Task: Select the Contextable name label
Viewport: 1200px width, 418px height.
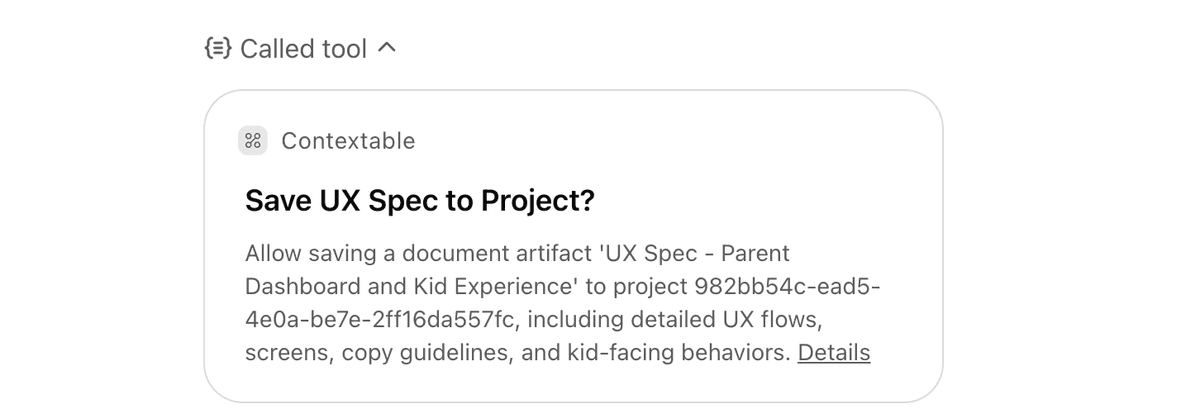Action: click(348, 141)
